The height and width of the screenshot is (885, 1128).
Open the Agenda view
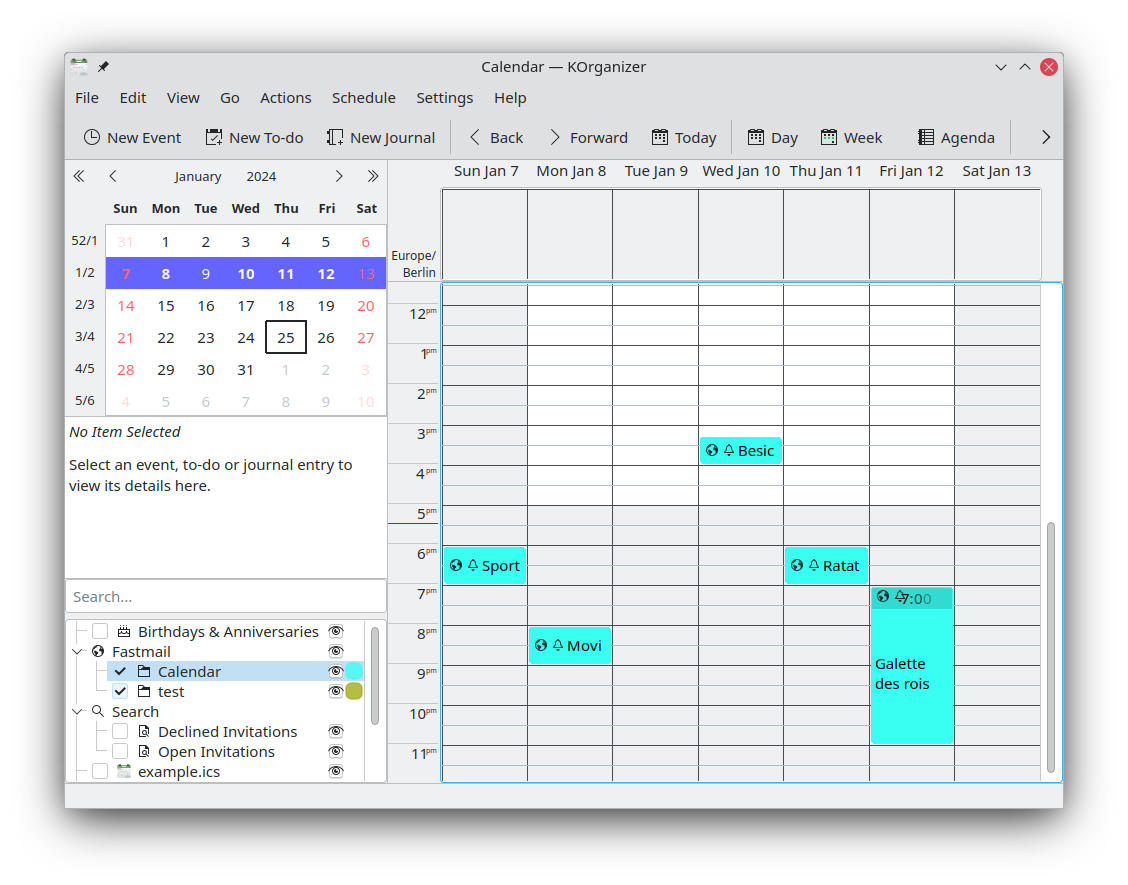(955, 137)
